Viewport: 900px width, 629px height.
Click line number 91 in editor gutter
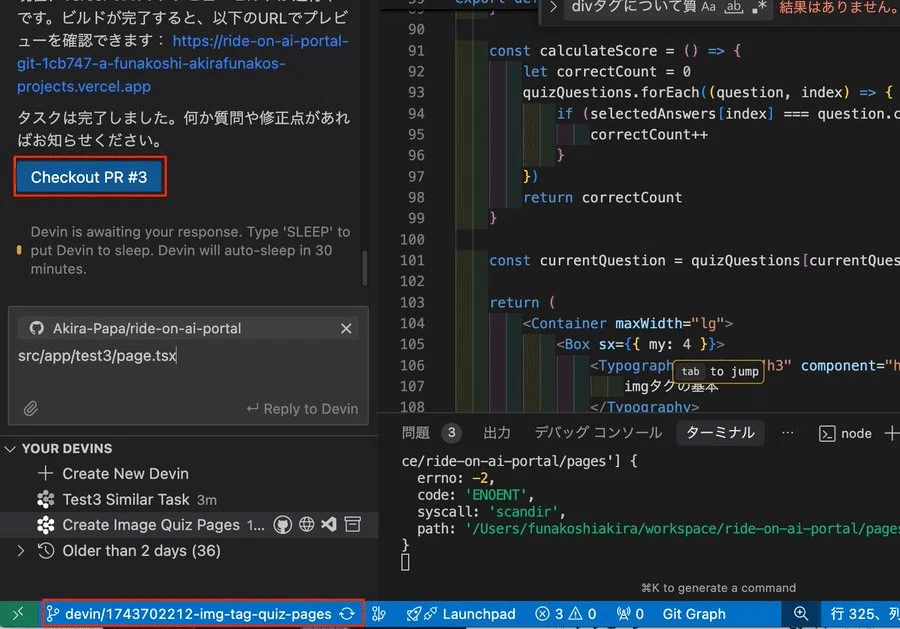(416, 51)
